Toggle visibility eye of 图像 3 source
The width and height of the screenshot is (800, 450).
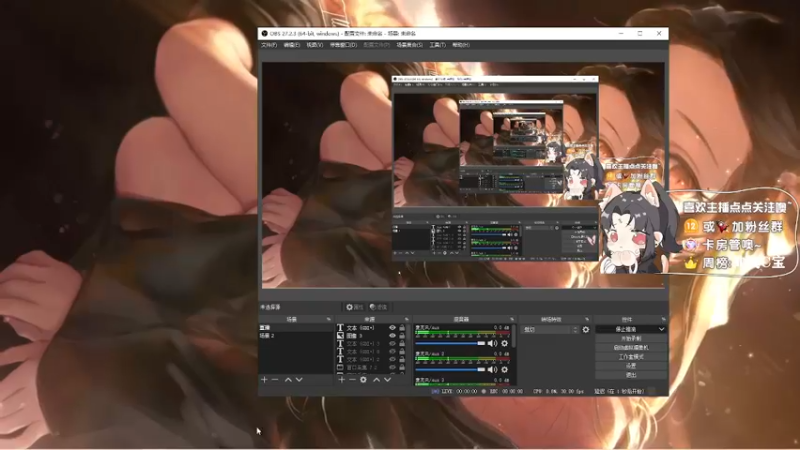pos(392,336)
